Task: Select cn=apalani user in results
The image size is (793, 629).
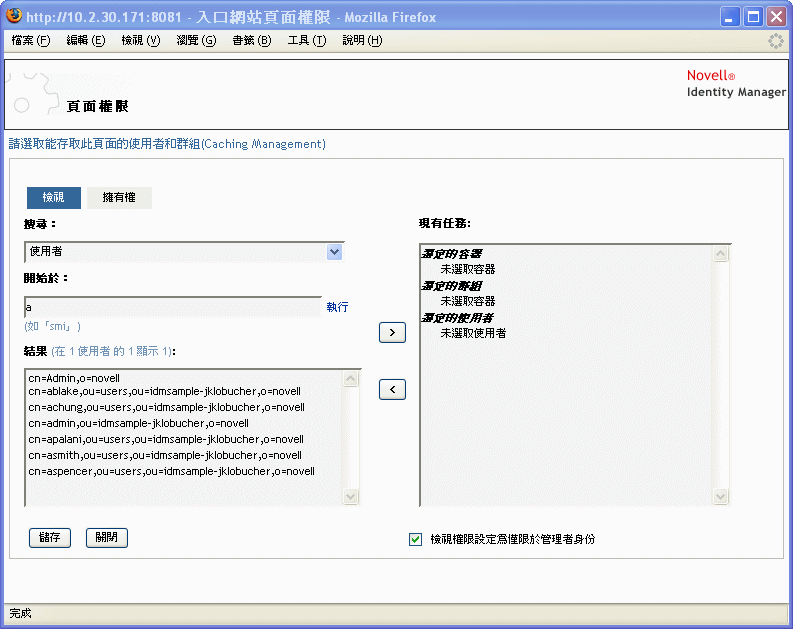Action: (166, 439)
